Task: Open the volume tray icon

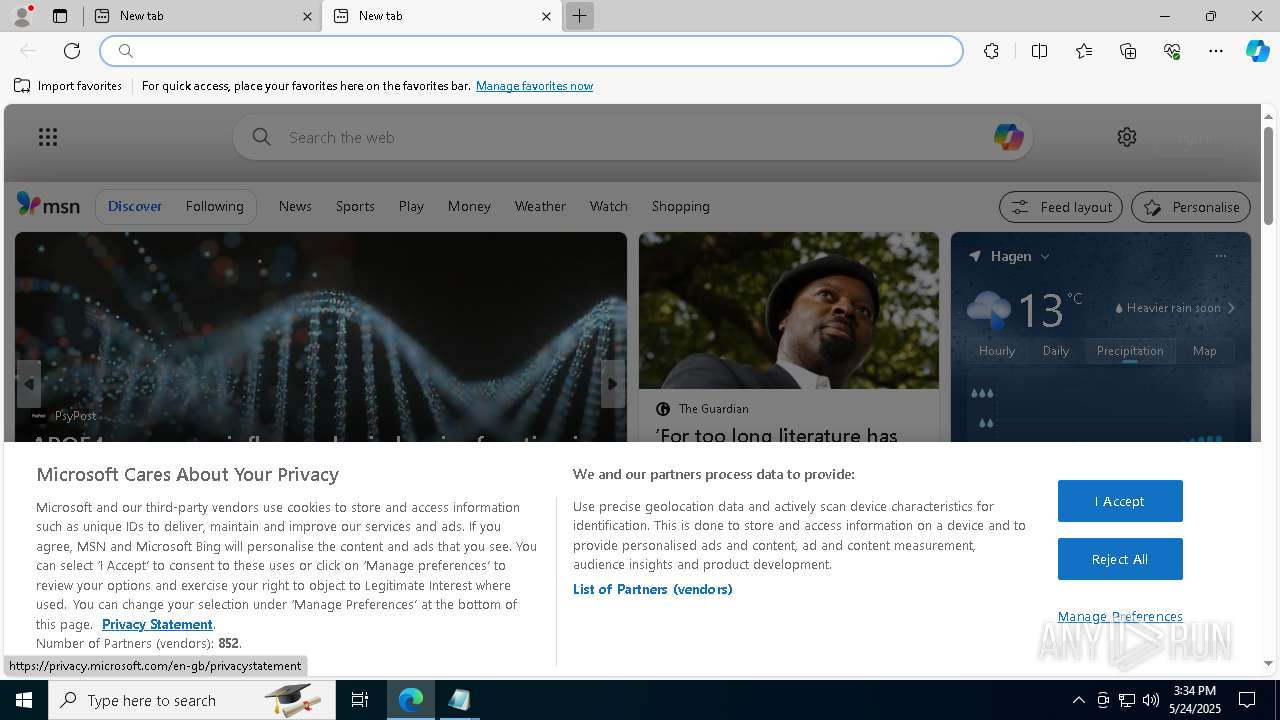Action: 1151,700
